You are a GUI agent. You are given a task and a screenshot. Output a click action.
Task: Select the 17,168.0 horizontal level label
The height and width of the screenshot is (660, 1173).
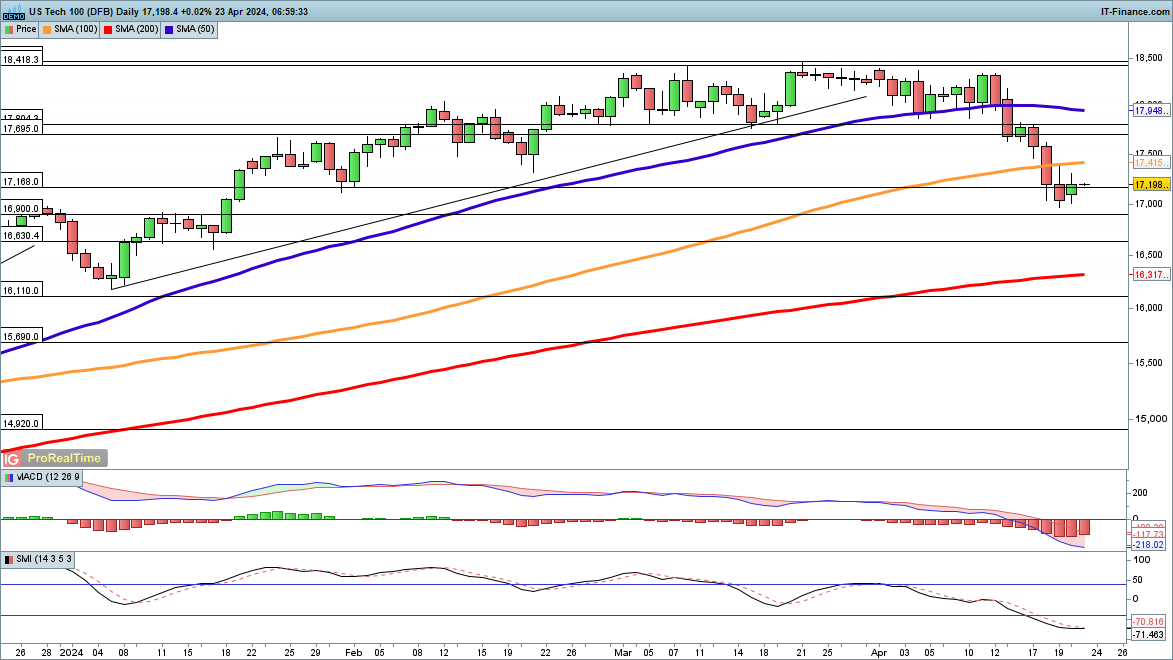coord(21,182)
